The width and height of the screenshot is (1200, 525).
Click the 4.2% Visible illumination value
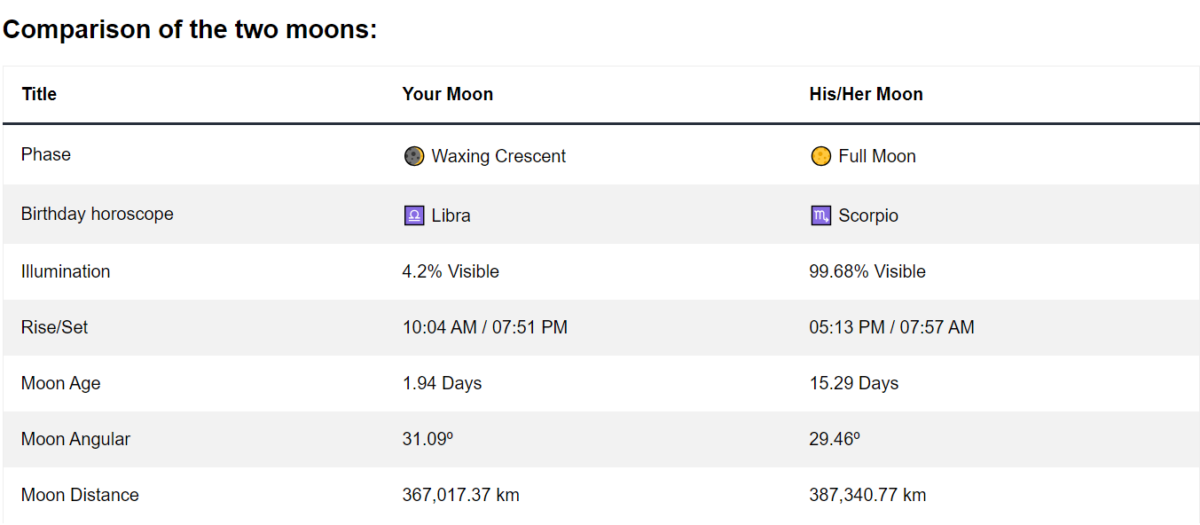point(450,271)
